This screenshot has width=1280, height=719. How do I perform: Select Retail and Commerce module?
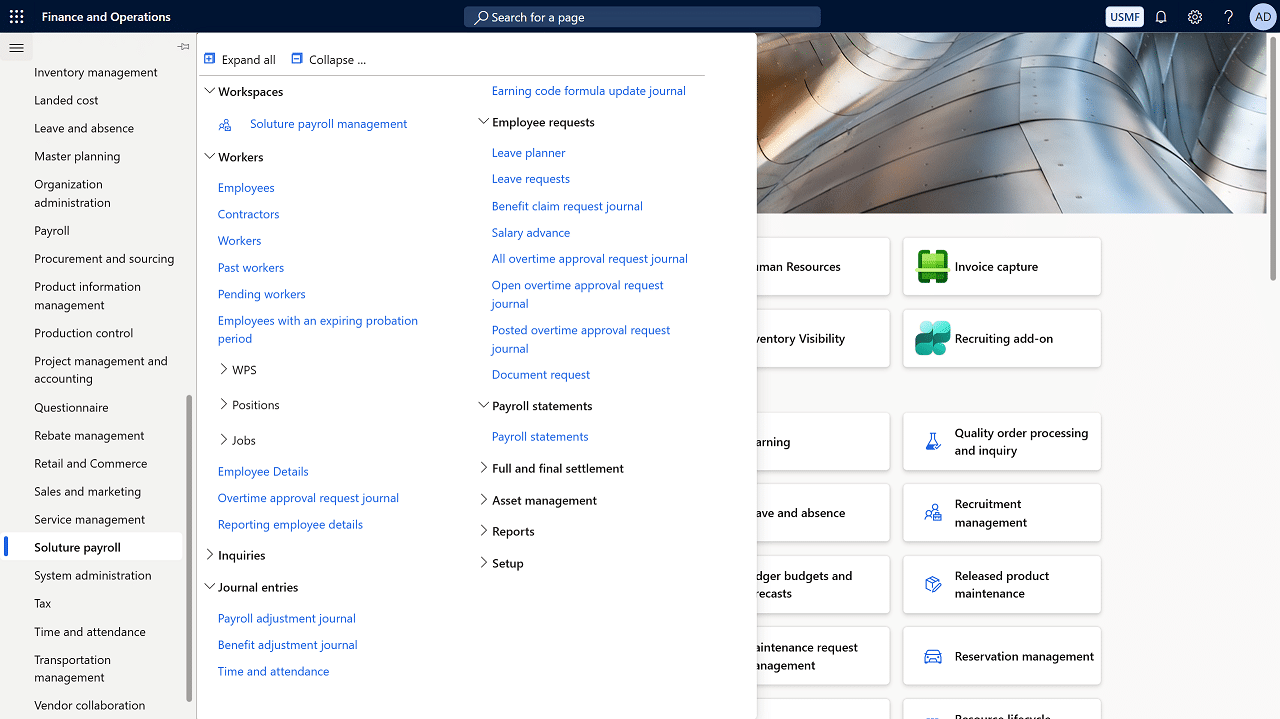coord(90,463)
